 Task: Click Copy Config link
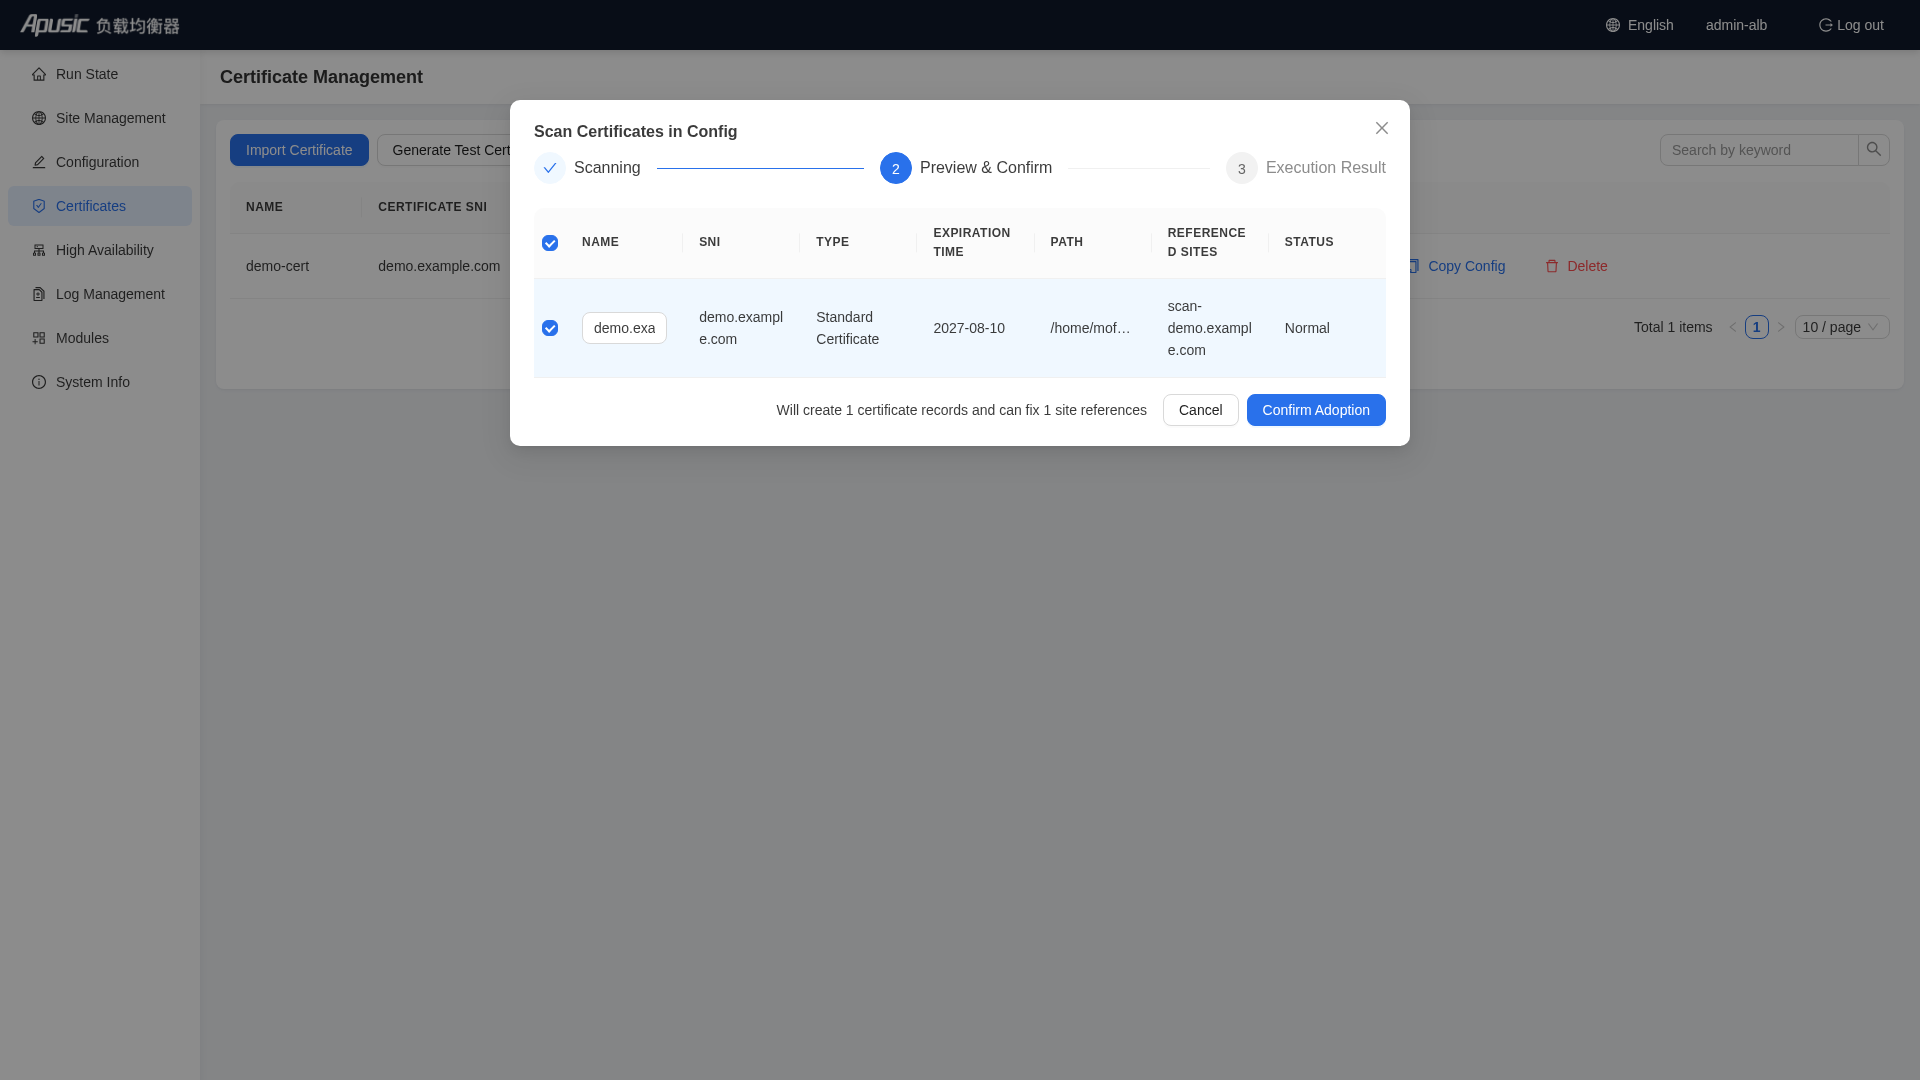1456,266
